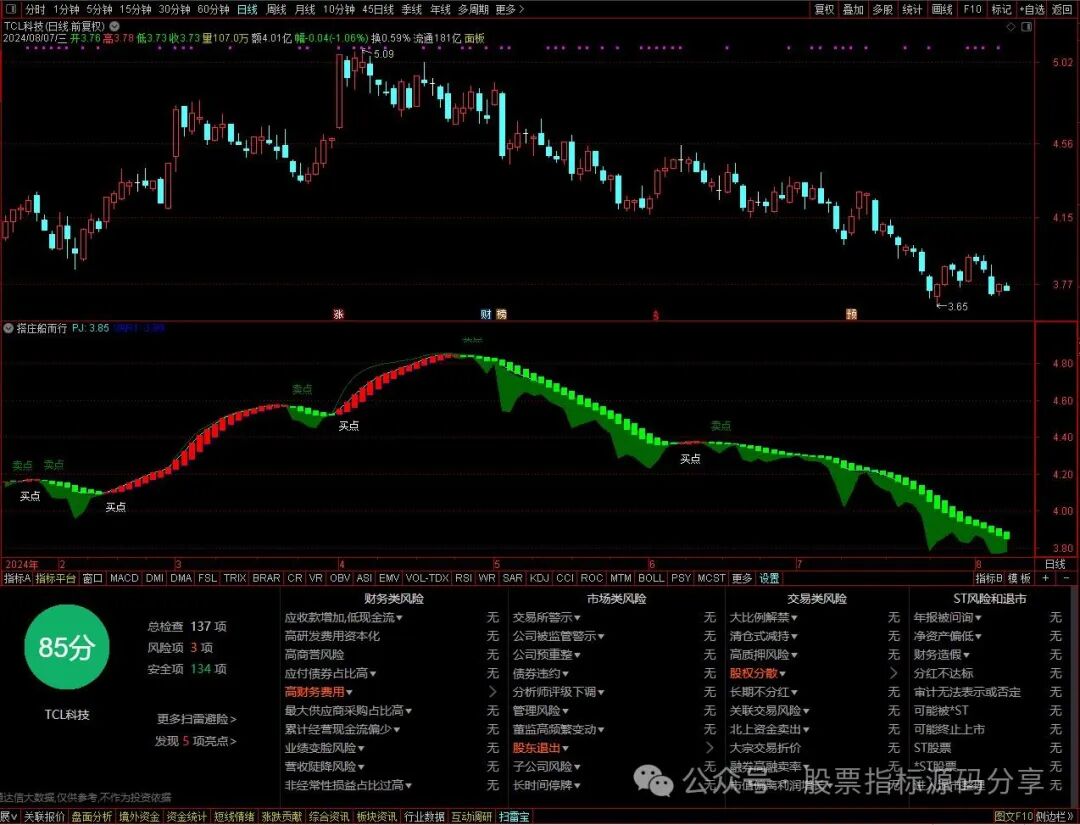Click the 画线 drawing tools button
This screenshot has height=825, width=1080.
pos(942,9)
